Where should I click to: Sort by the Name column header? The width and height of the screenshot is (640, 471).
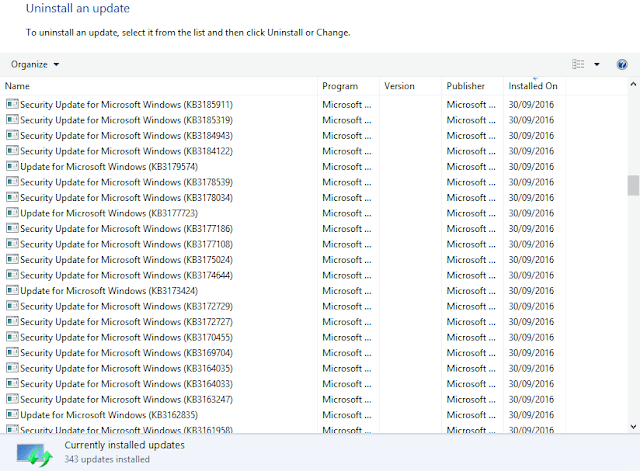(x=159, y=86)
